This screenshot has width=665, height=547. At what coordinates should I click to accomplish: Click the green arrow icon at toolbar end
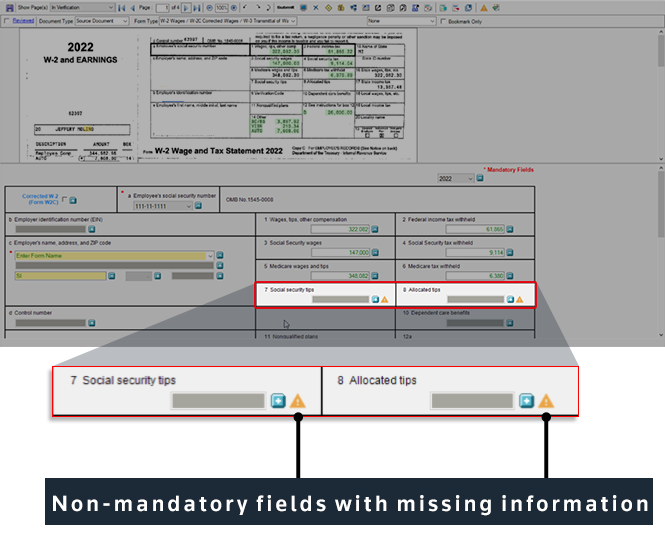[x=496, y=8]
